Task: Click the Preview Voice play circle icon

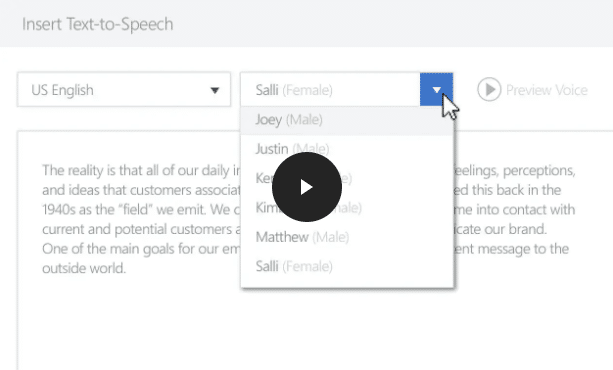Action: 489,90
